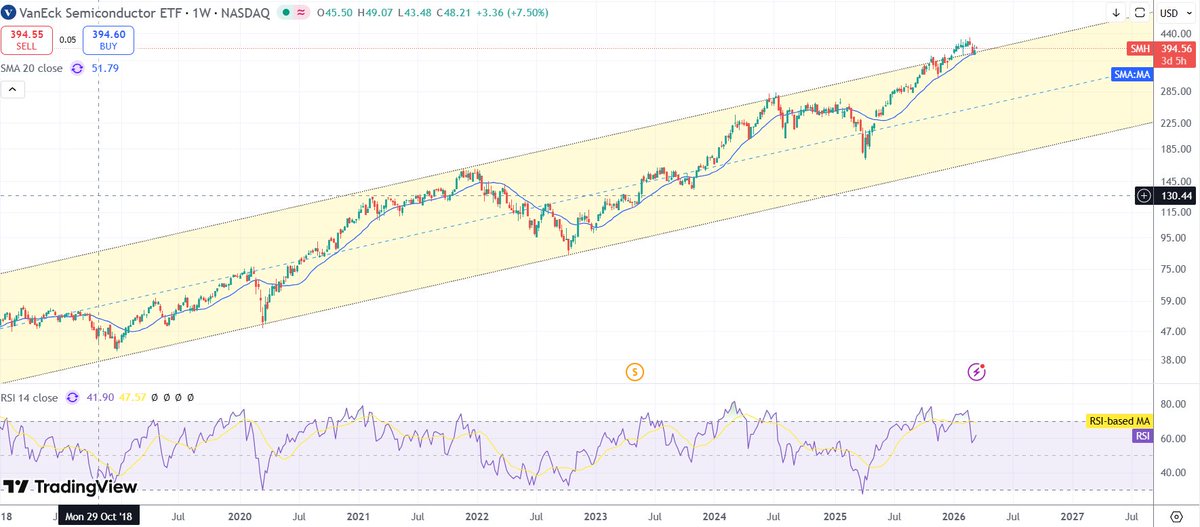Click the 285.00 price scale value
The image size is (1200, 527).
[x=1176, y=93]
